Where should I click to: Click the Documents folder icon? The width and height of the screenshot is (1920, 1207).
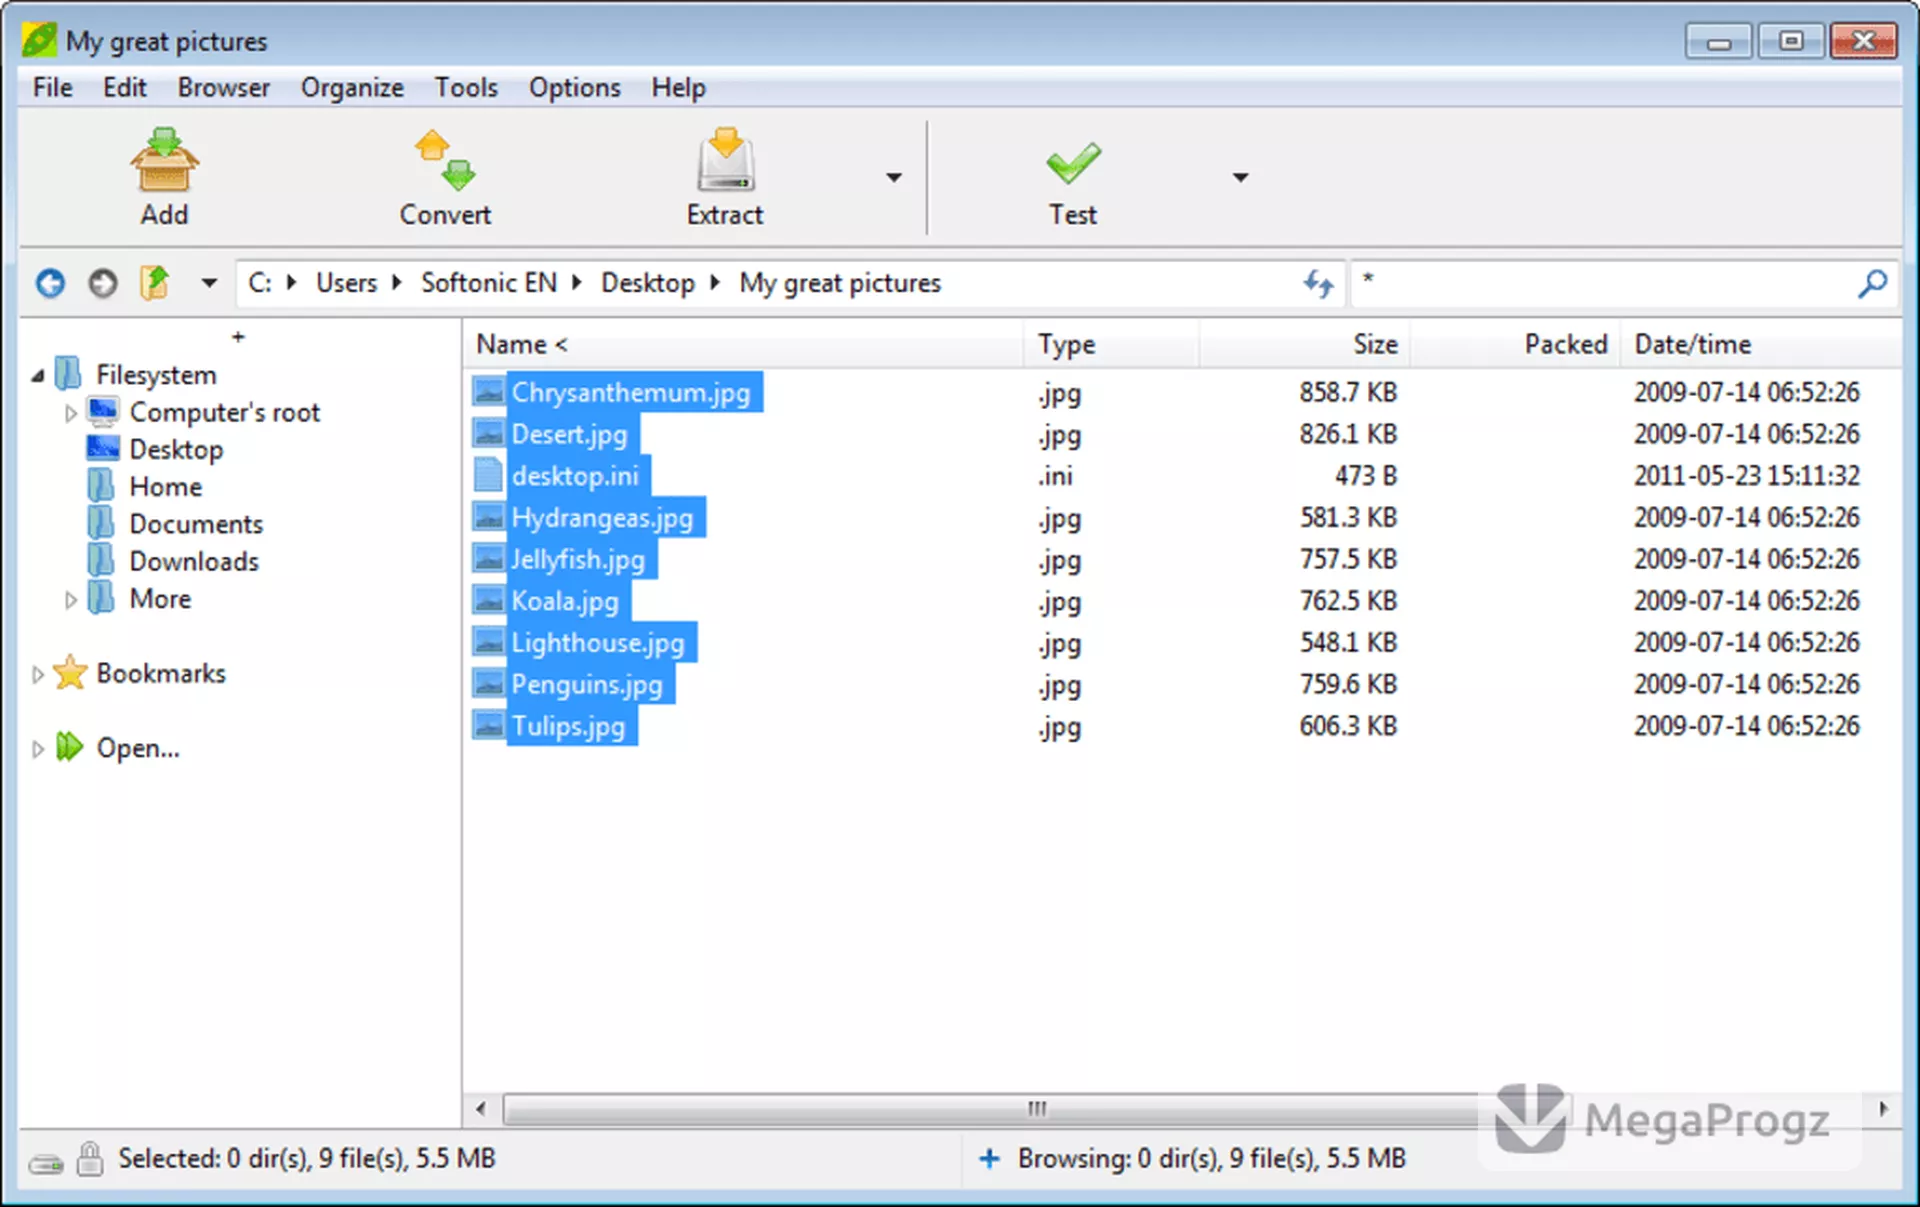(x=101, y=523)
